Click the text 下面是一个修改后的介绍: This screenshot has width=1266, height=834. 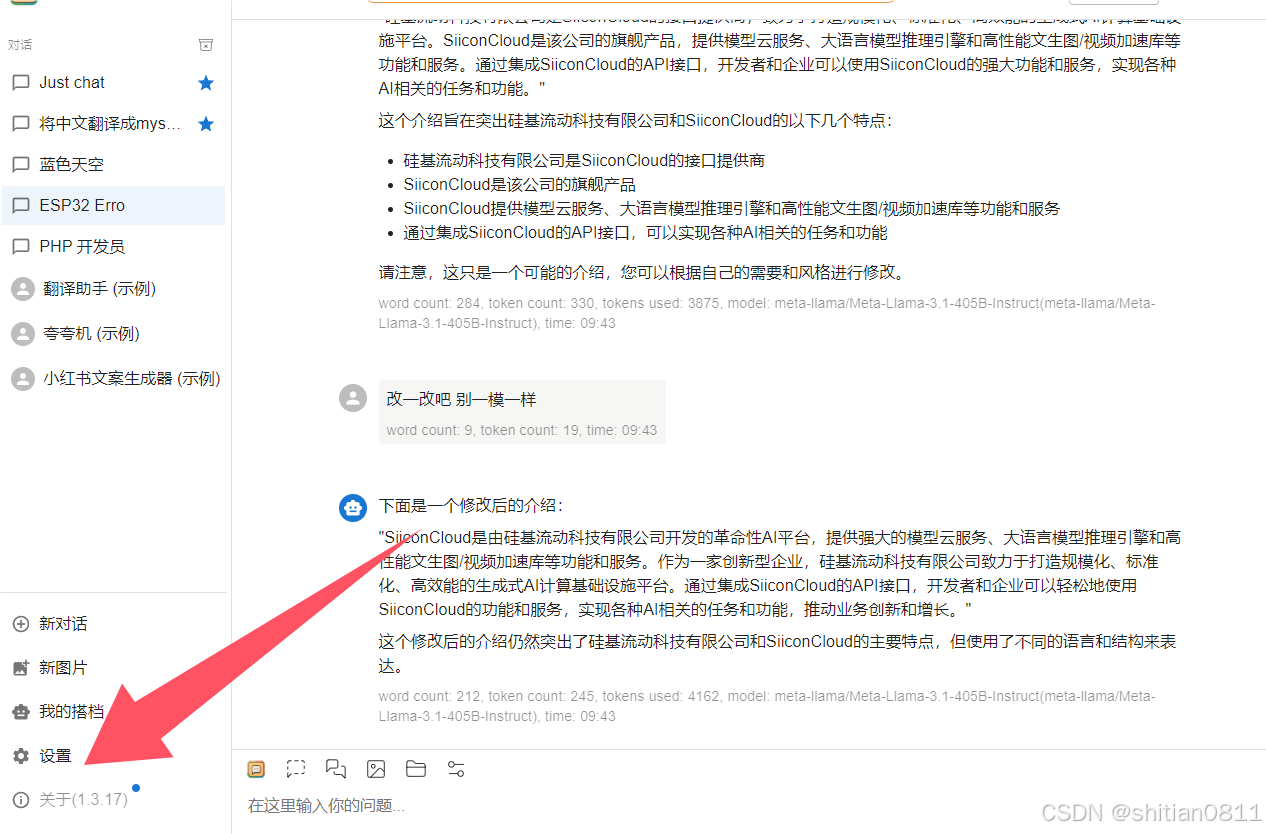[470, 506]
